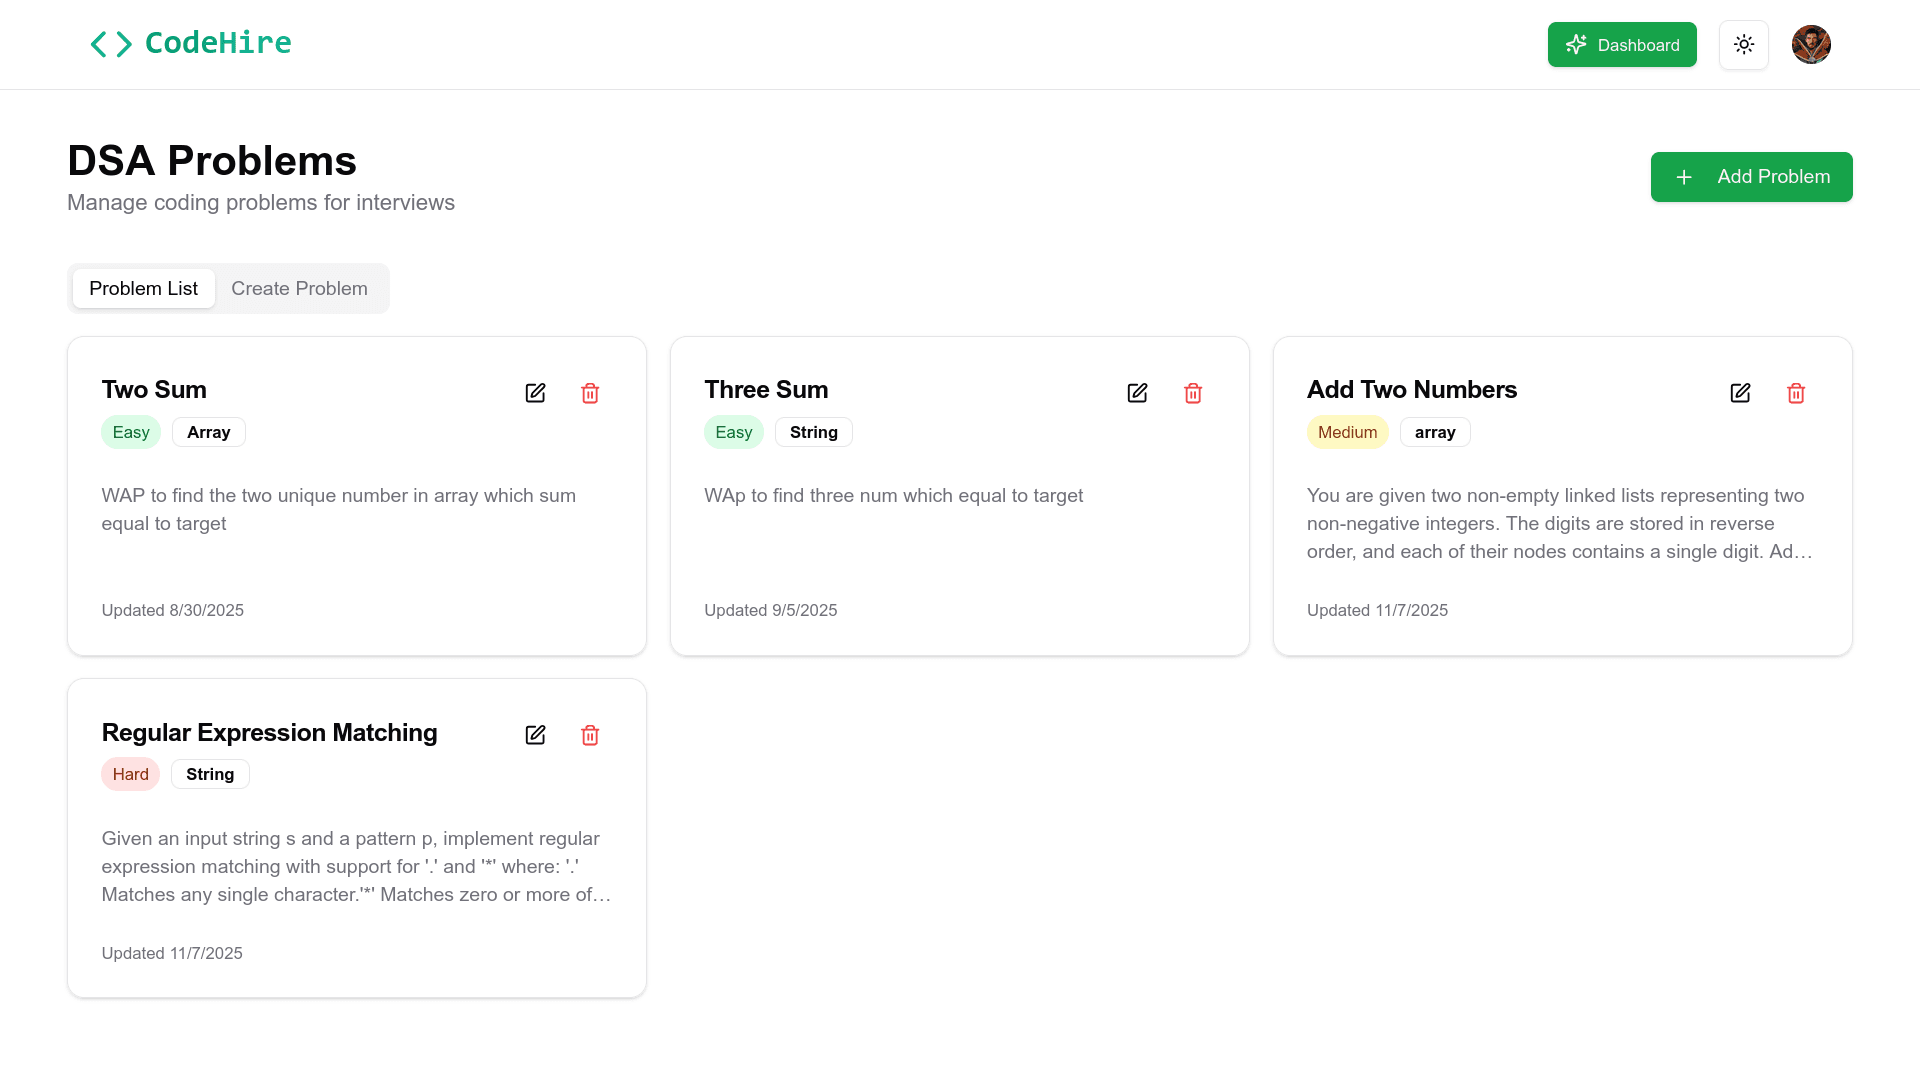Edit the Regular Expression Matching problem
Screen dimensions: 1920x1080
[x=535, y=735]
